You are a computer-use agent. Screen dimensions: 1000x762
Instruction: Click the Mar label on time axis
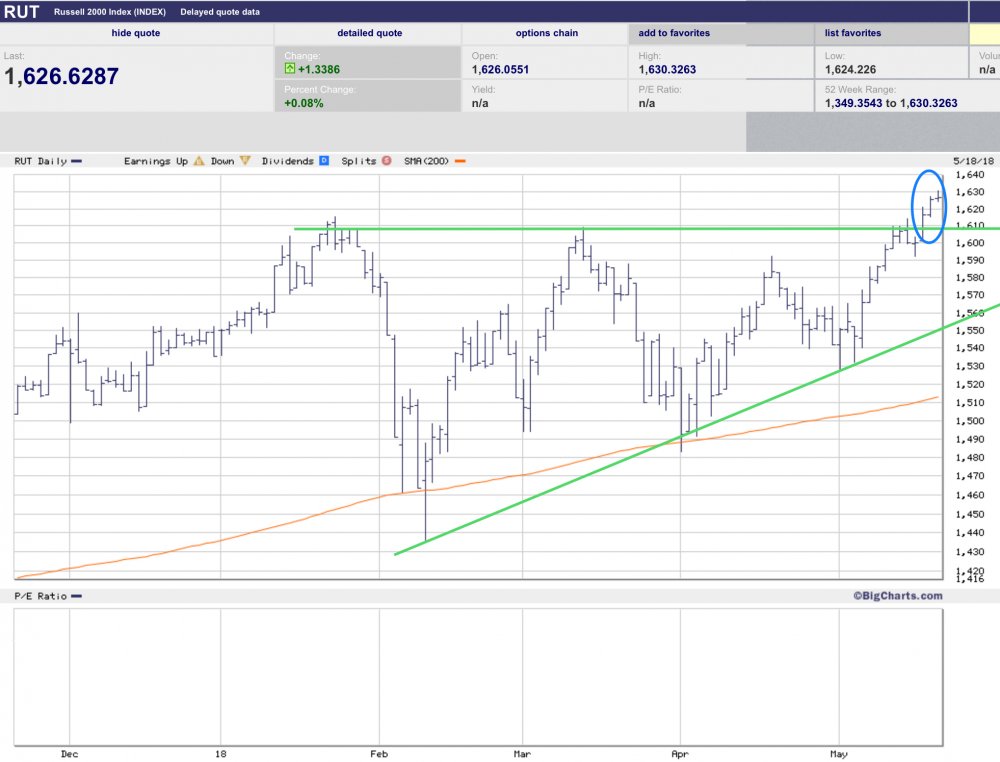(522, 754)
